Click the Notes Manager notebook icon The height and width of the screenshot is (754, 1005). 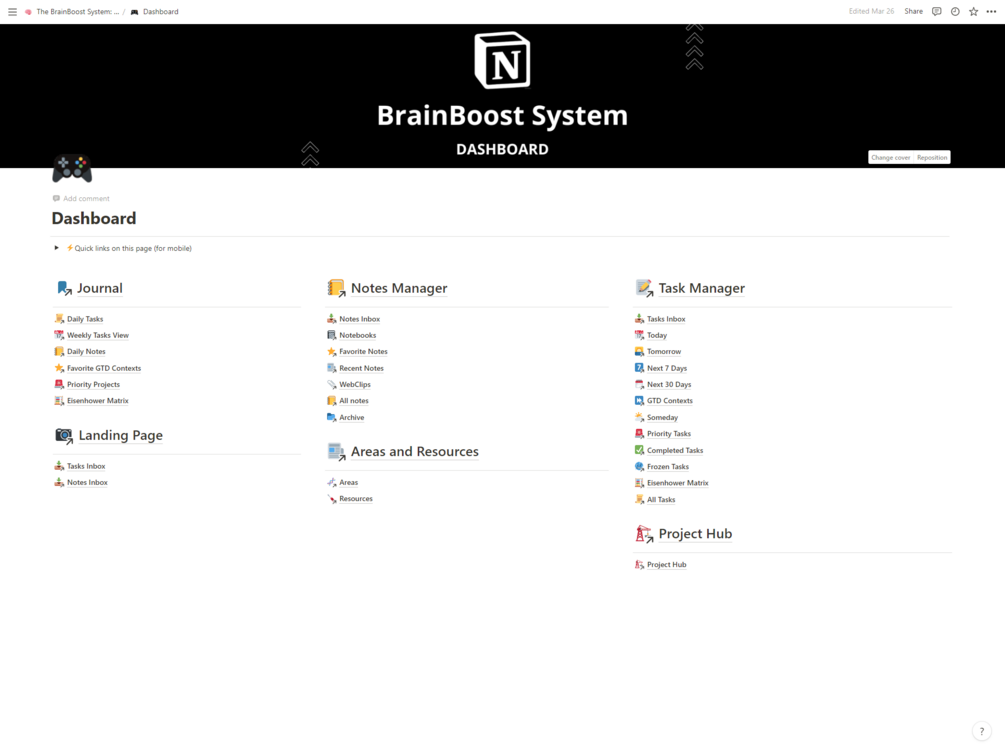point(336,289)
